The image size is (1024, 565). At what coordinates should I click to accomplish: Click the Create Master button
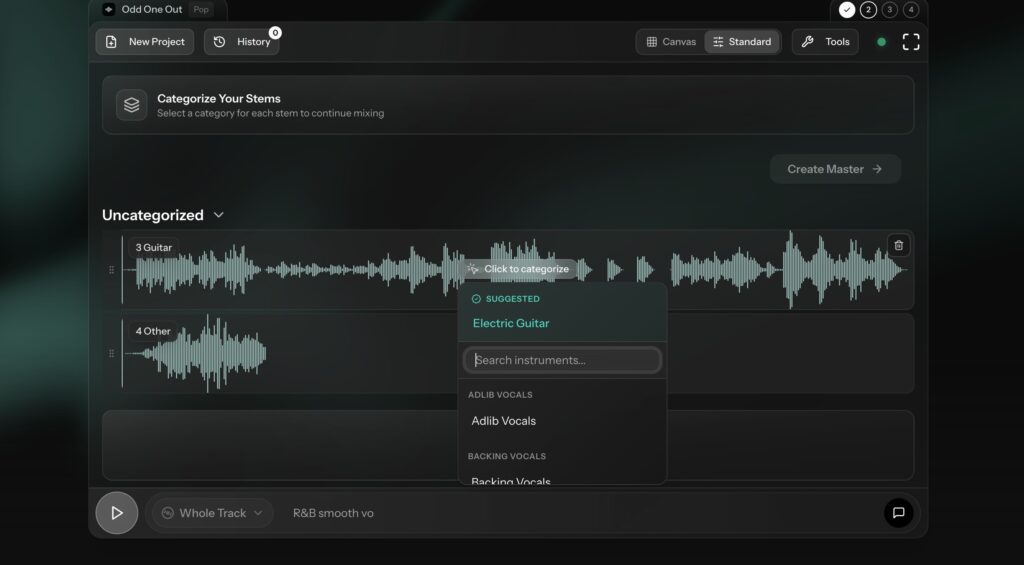835,169
